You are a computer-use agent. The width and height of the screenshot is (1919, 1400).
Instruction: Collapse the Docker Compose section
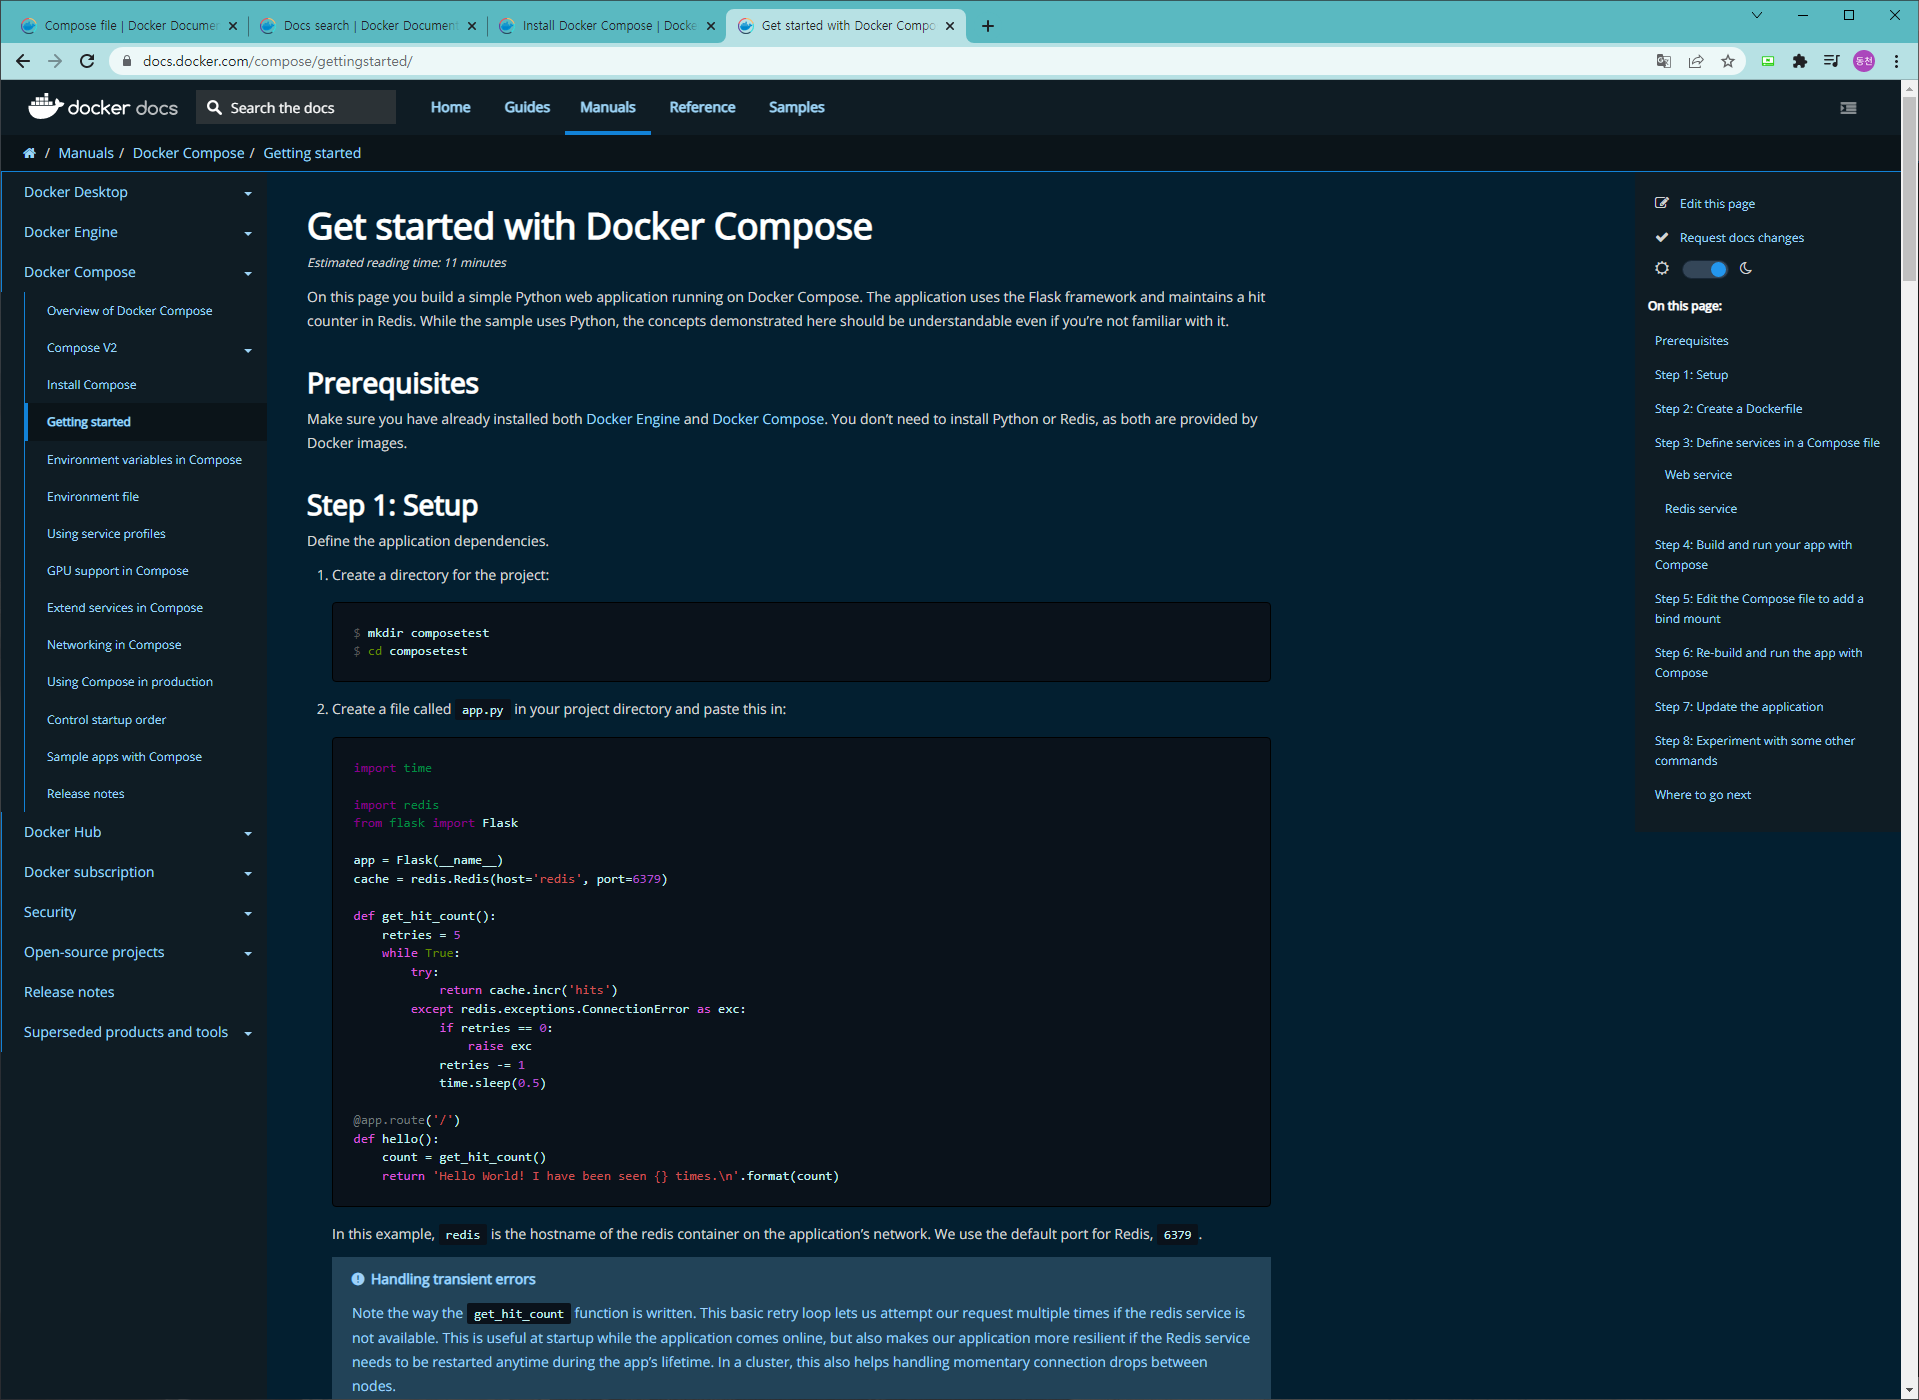pyautogui.click(x=248, y=273)
